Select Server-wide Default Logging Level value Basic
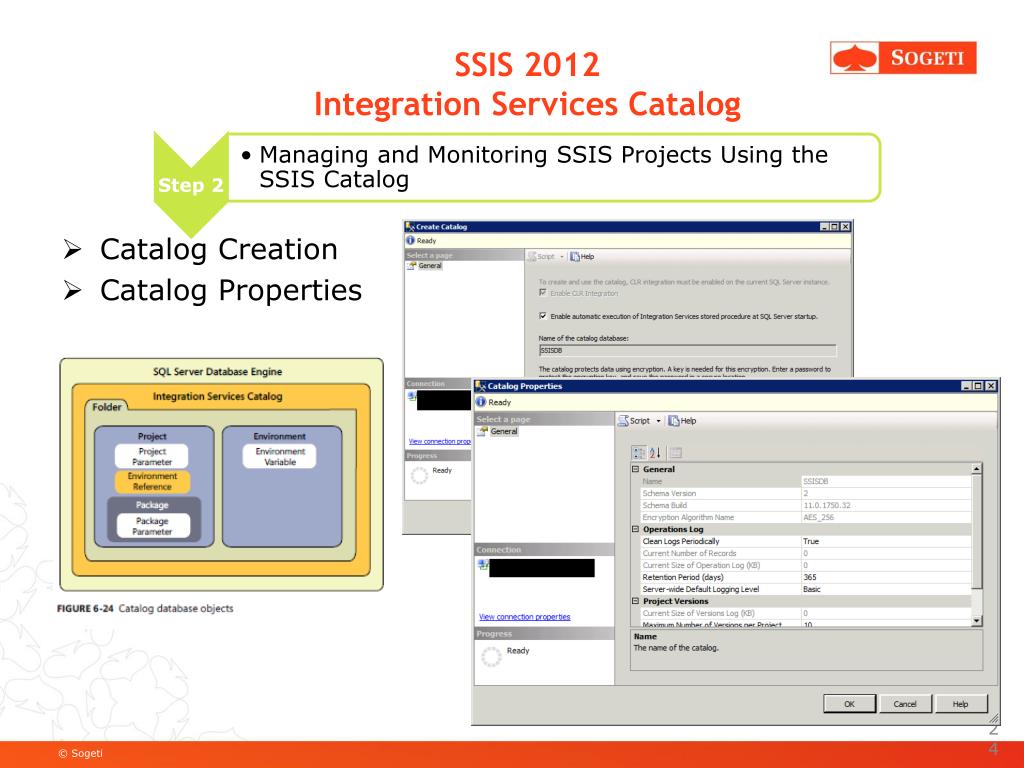The image size is (1024, 768). 886,589
